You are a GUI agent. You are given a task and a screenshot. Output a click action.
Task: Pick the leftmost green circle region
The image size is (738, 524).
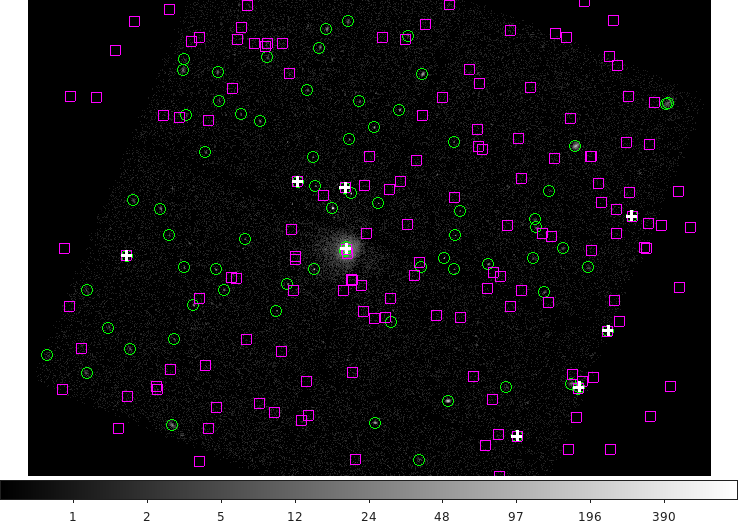(x=47, y=355)
